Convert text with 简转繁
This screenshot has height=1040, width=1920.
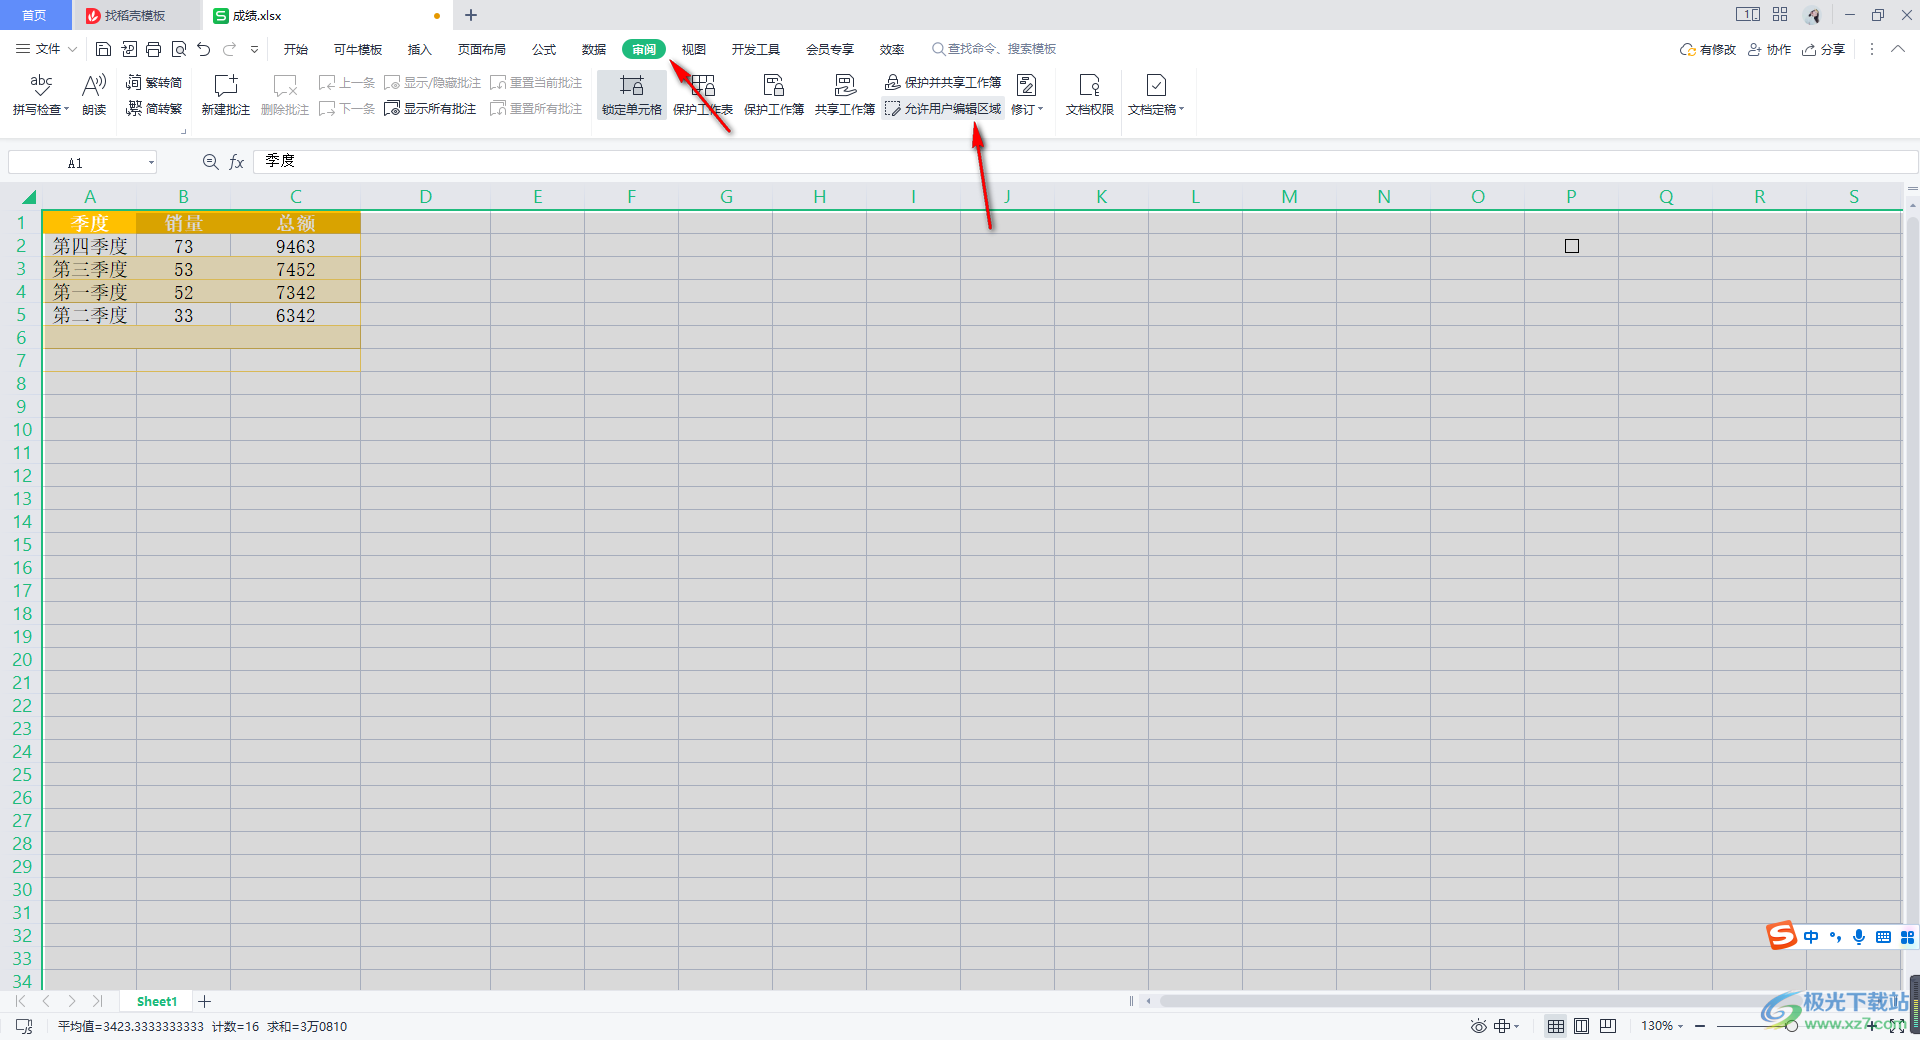coord(154,108)
